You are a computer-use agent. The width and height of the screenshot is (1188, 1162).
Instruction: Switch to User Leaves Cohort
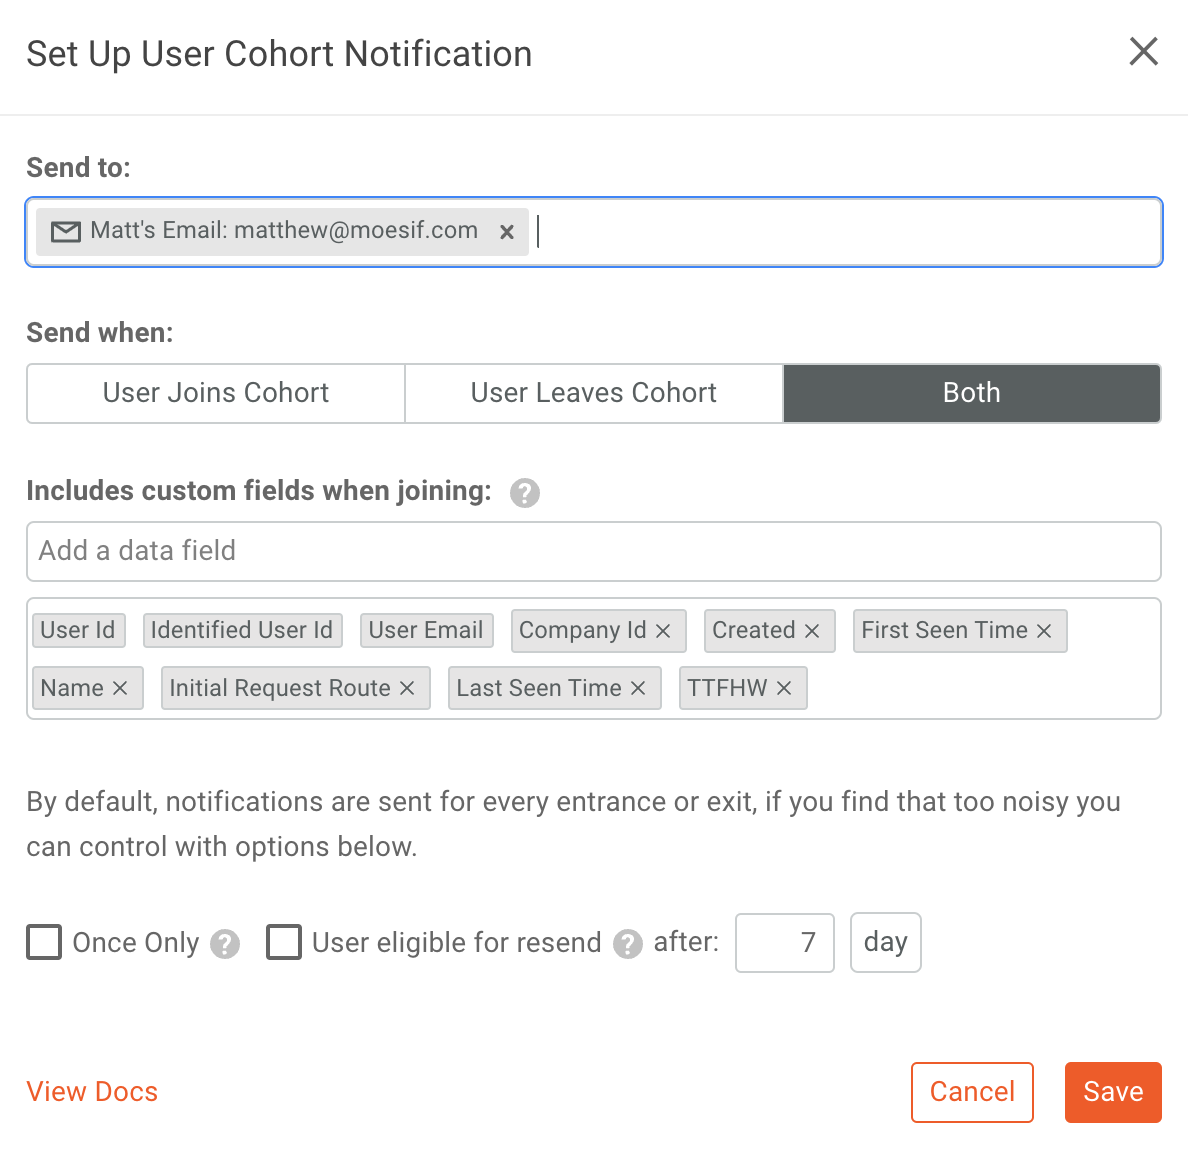(x=592, y=393)
